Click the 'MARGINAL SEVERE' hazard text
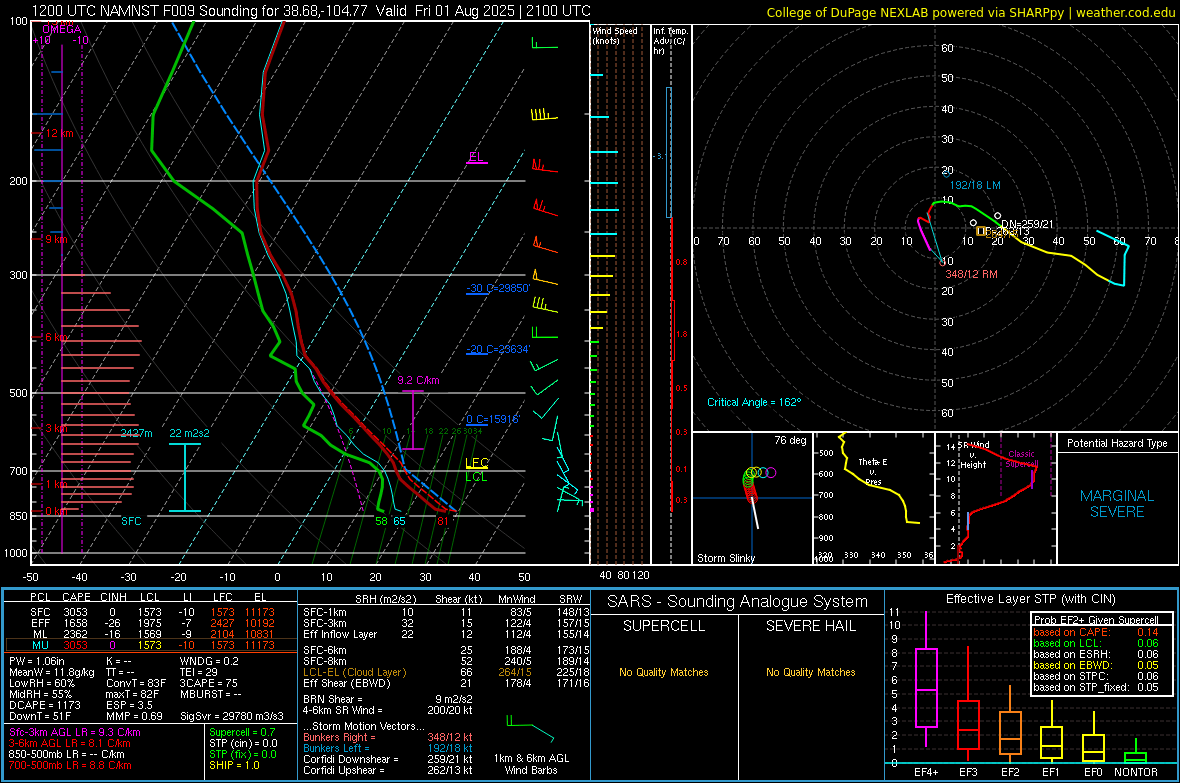Screen dimensions: 1180x783 click(x=1117, y=504)
